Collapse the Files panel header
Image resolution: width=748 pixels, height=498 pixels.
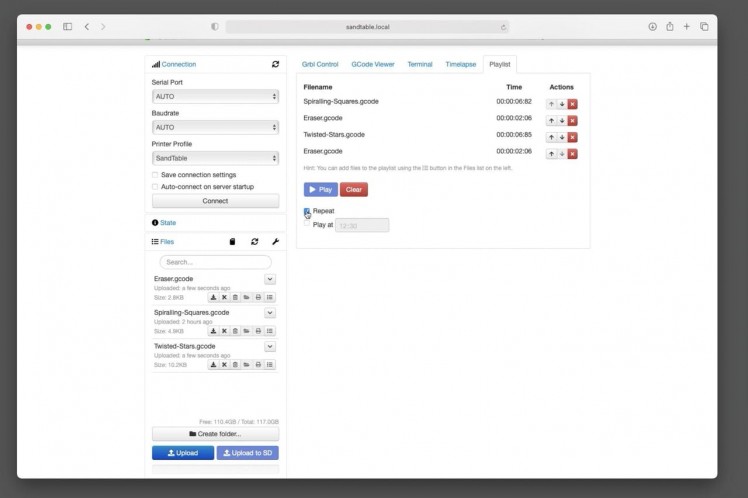167,242
